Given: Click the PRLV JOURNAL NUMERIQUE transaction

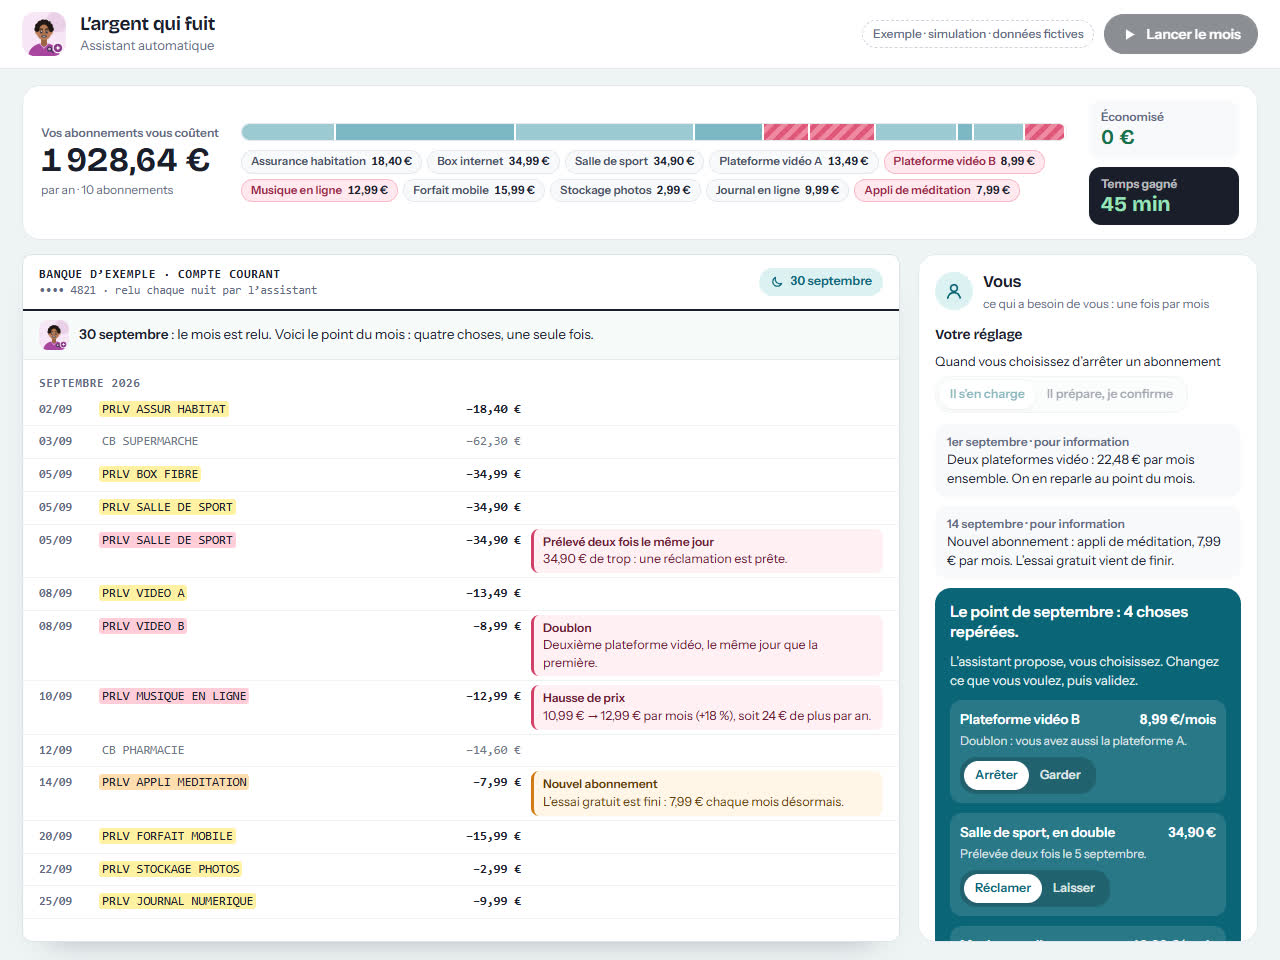Looking at the screenshot, I should (x=460, y=902).
